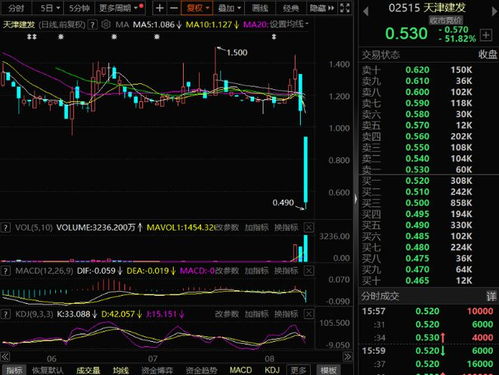Select 画线 drawing tool

point(260,8)
